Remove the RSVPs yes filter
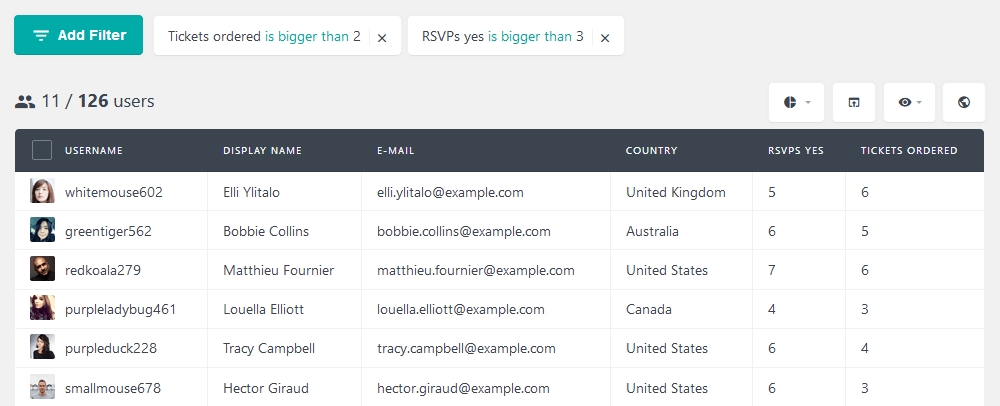Screen dimensions: 1000x406 [605, 38]
